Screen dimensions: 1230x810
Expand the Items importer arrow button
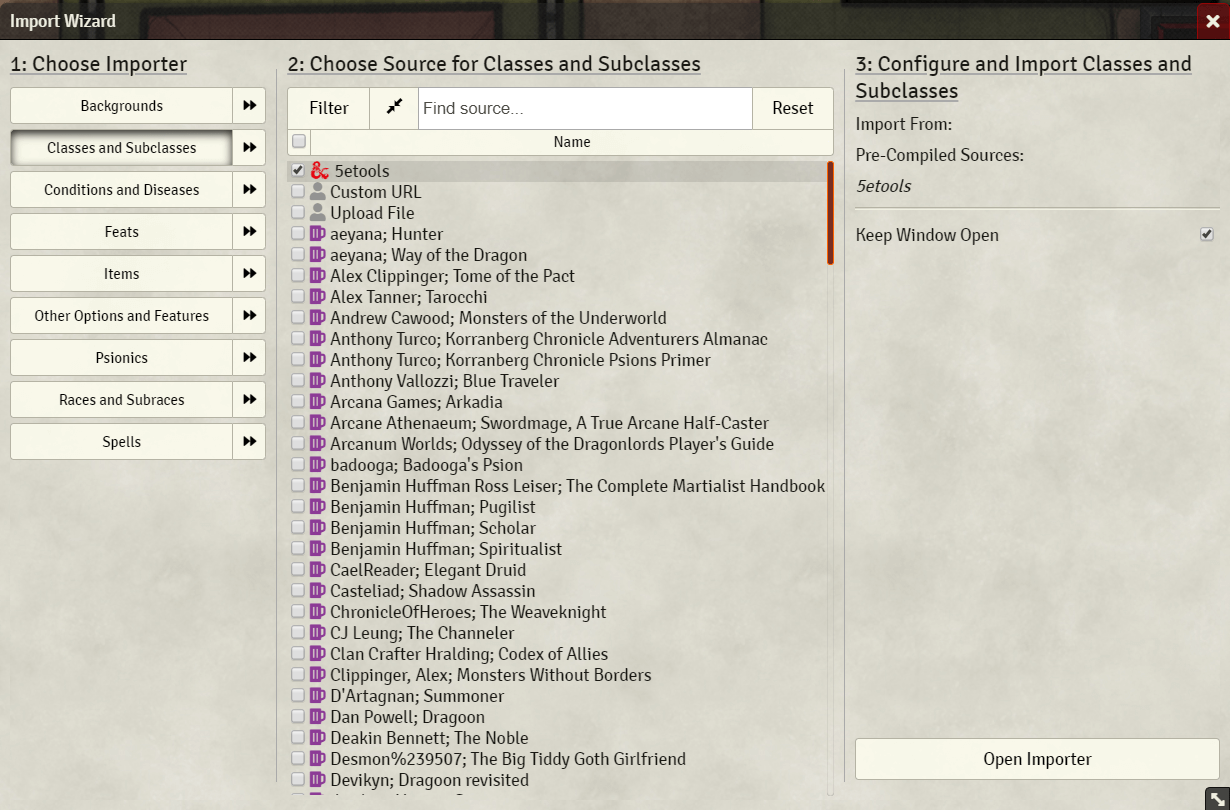coord(249,274)
